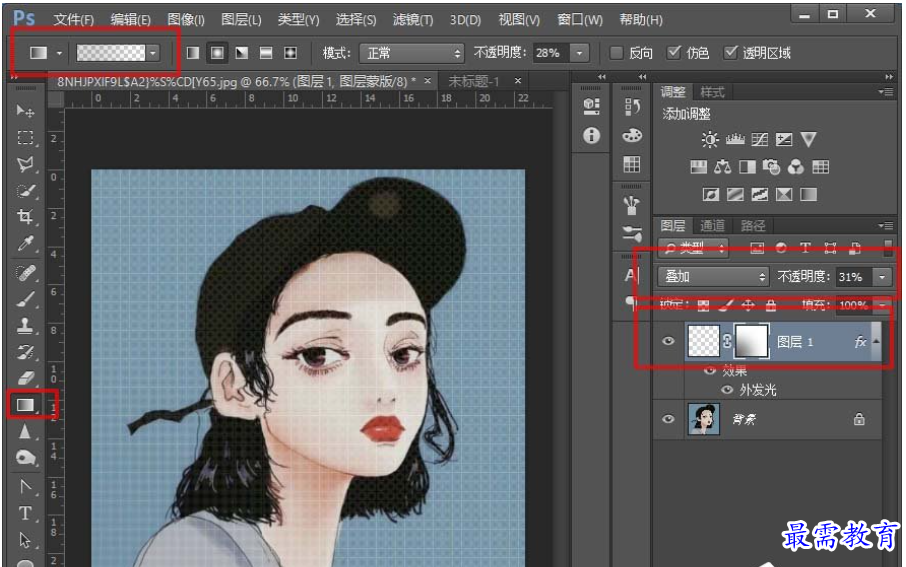Viewport: 906px width, 567px height.
Task: Select the Brush tool
Action: click(25, 299)
